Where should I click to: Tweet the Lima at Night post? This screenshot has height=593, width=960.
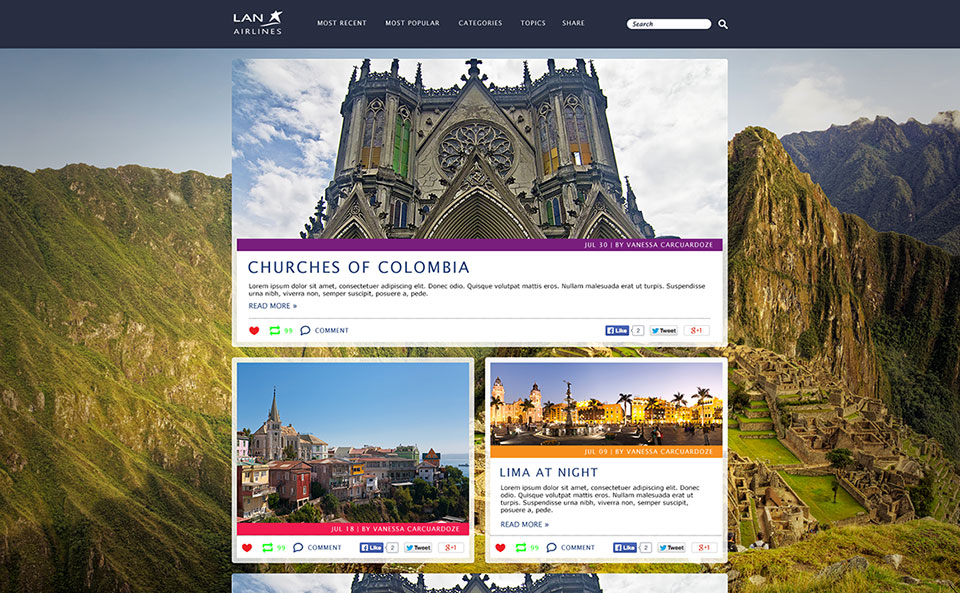pos(671,548)
